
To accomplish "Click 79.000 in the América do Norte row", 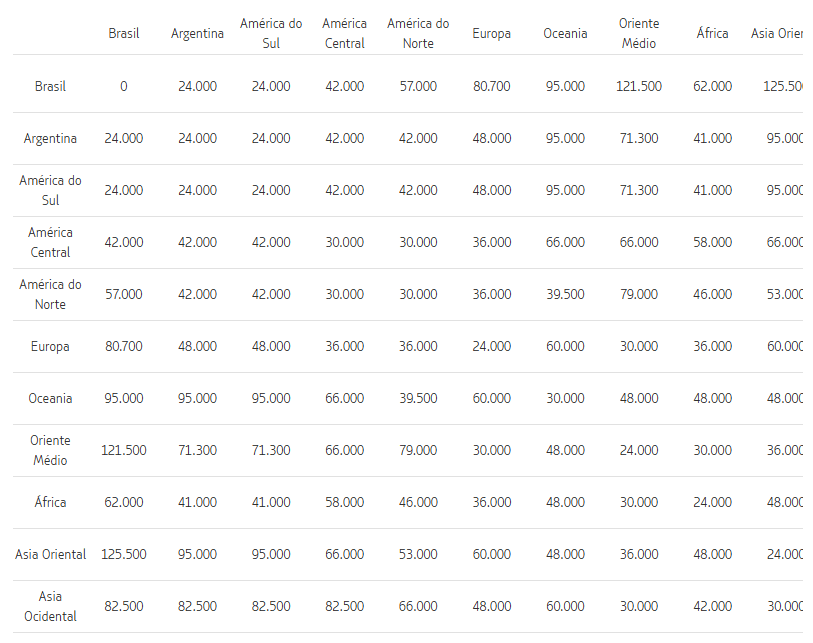I will click(638, 294).
